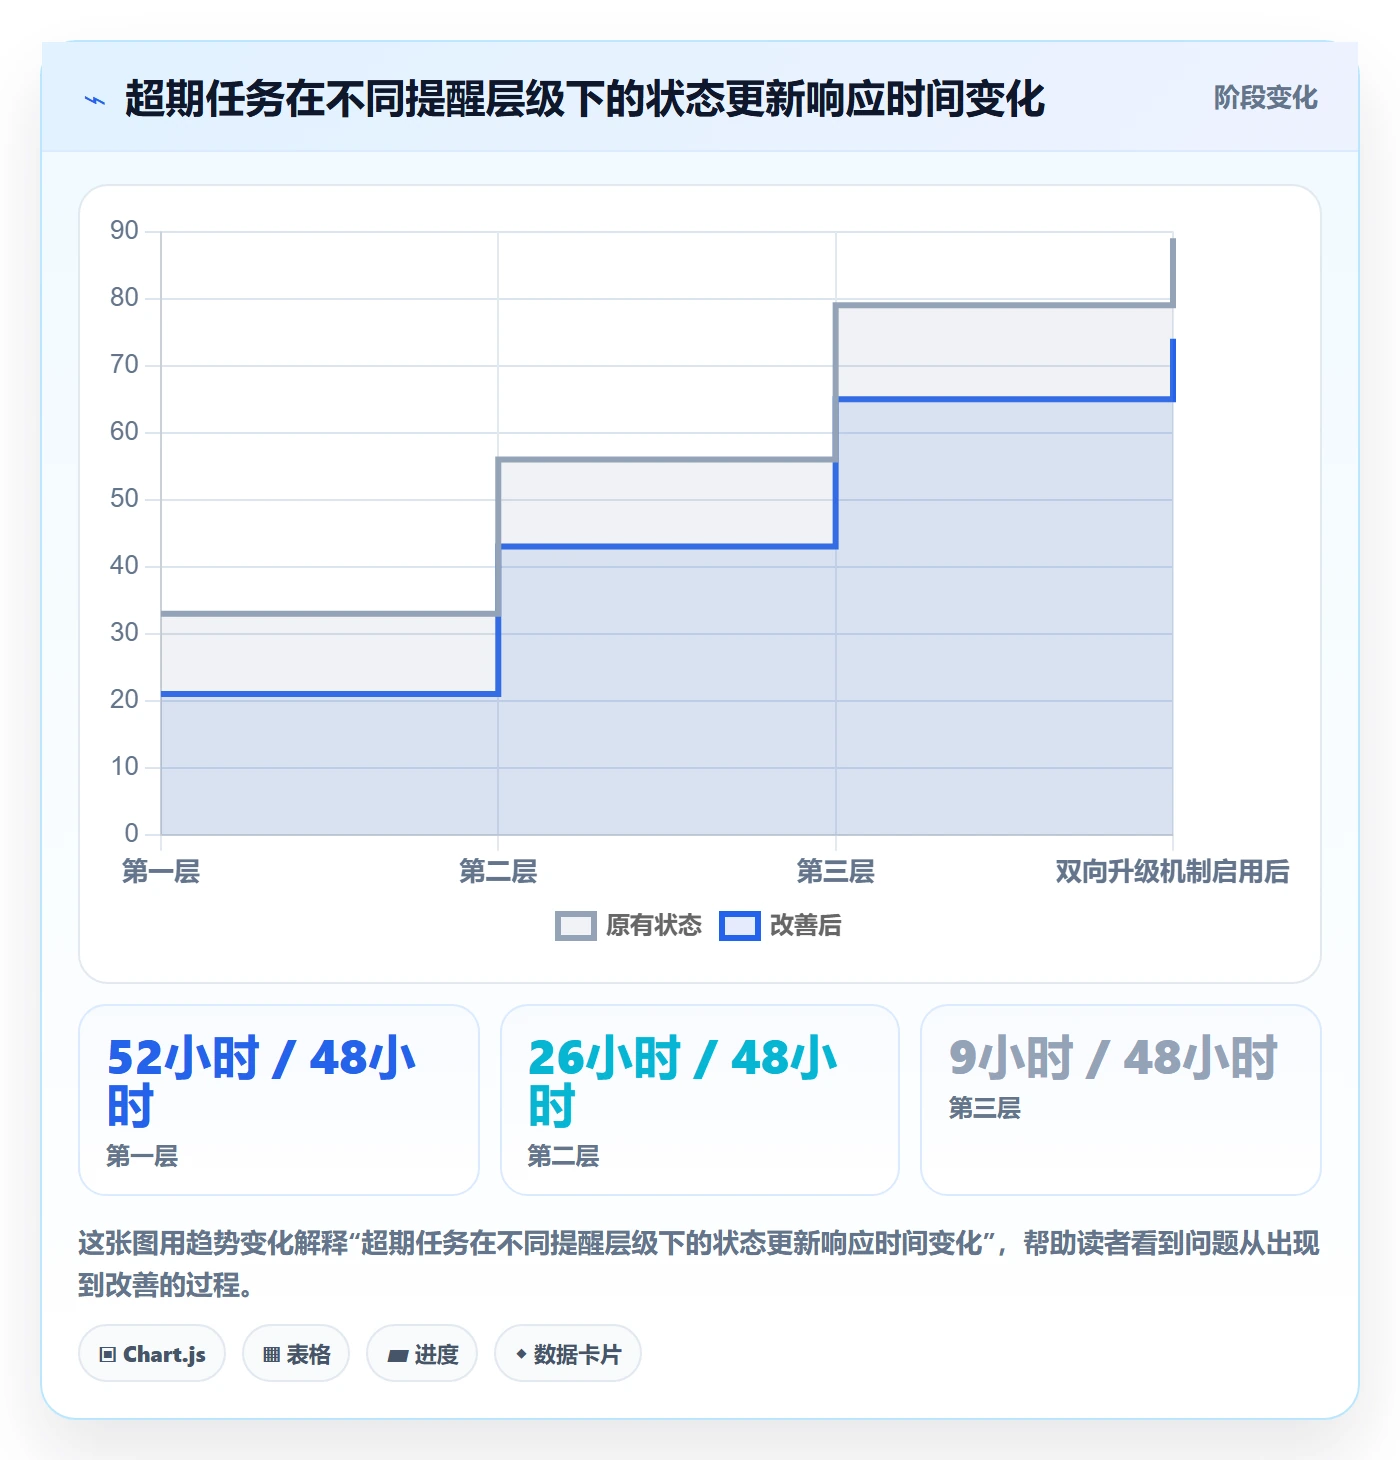Click the chart title 超期任务在不同提醒层级下的状态更新响应时间变化
Image resolution: width=1400 pixels, height=1460 pixels.
pyautogui.click(x=585, y=99)
